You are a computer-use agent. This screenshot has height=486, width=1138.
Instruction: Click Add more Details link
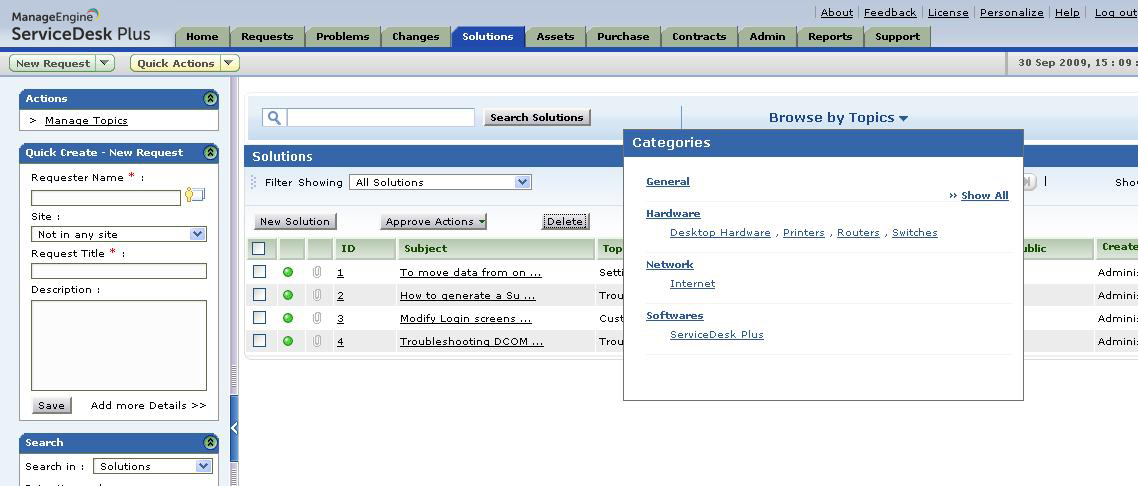148,405
